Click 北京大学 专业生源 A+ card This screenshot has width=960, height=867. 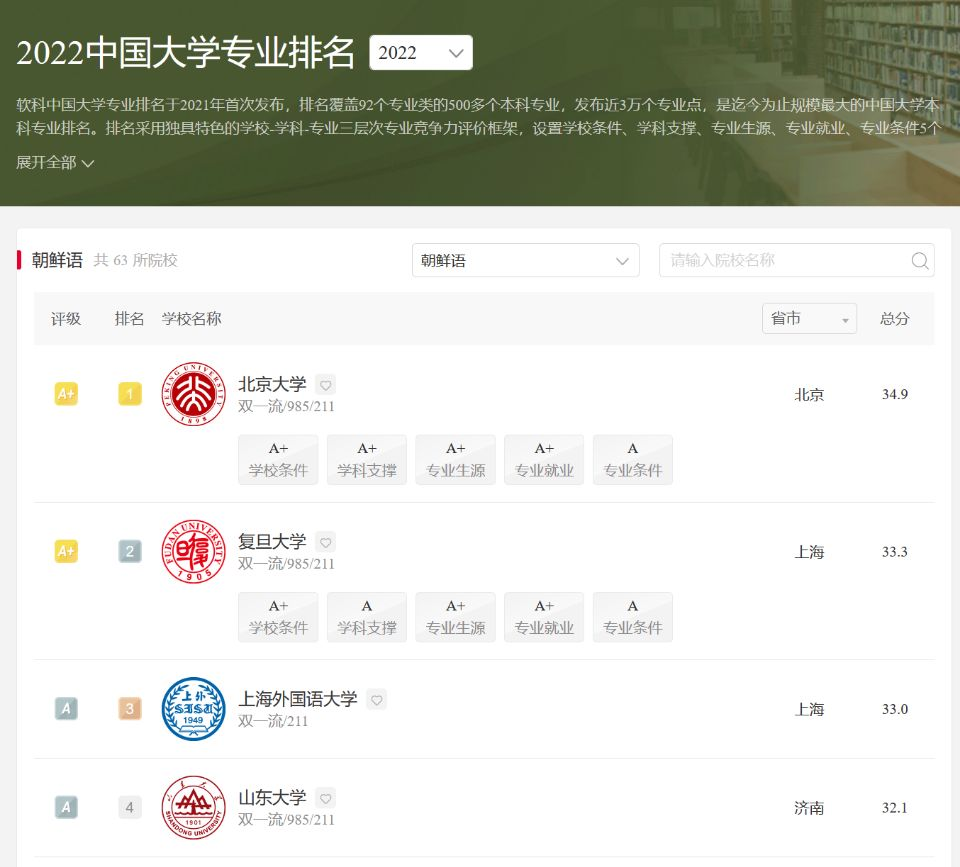point(456,460)
